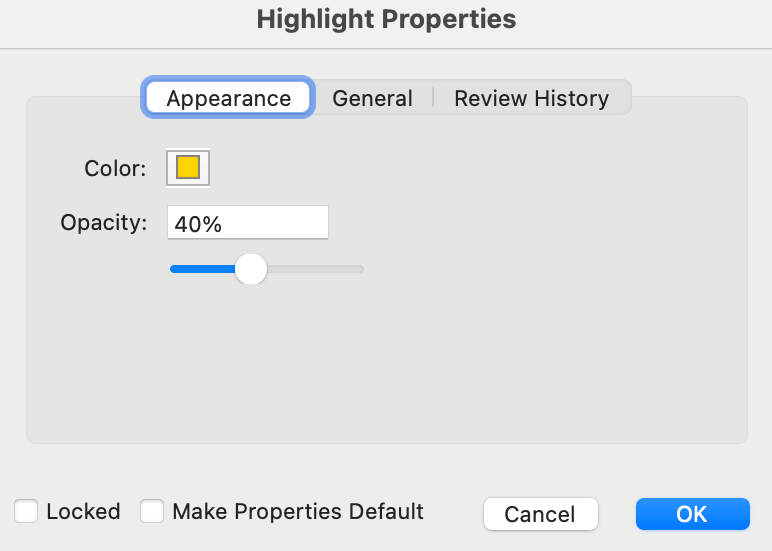
Task: Open the General tab
Action: tap(372, 98)
